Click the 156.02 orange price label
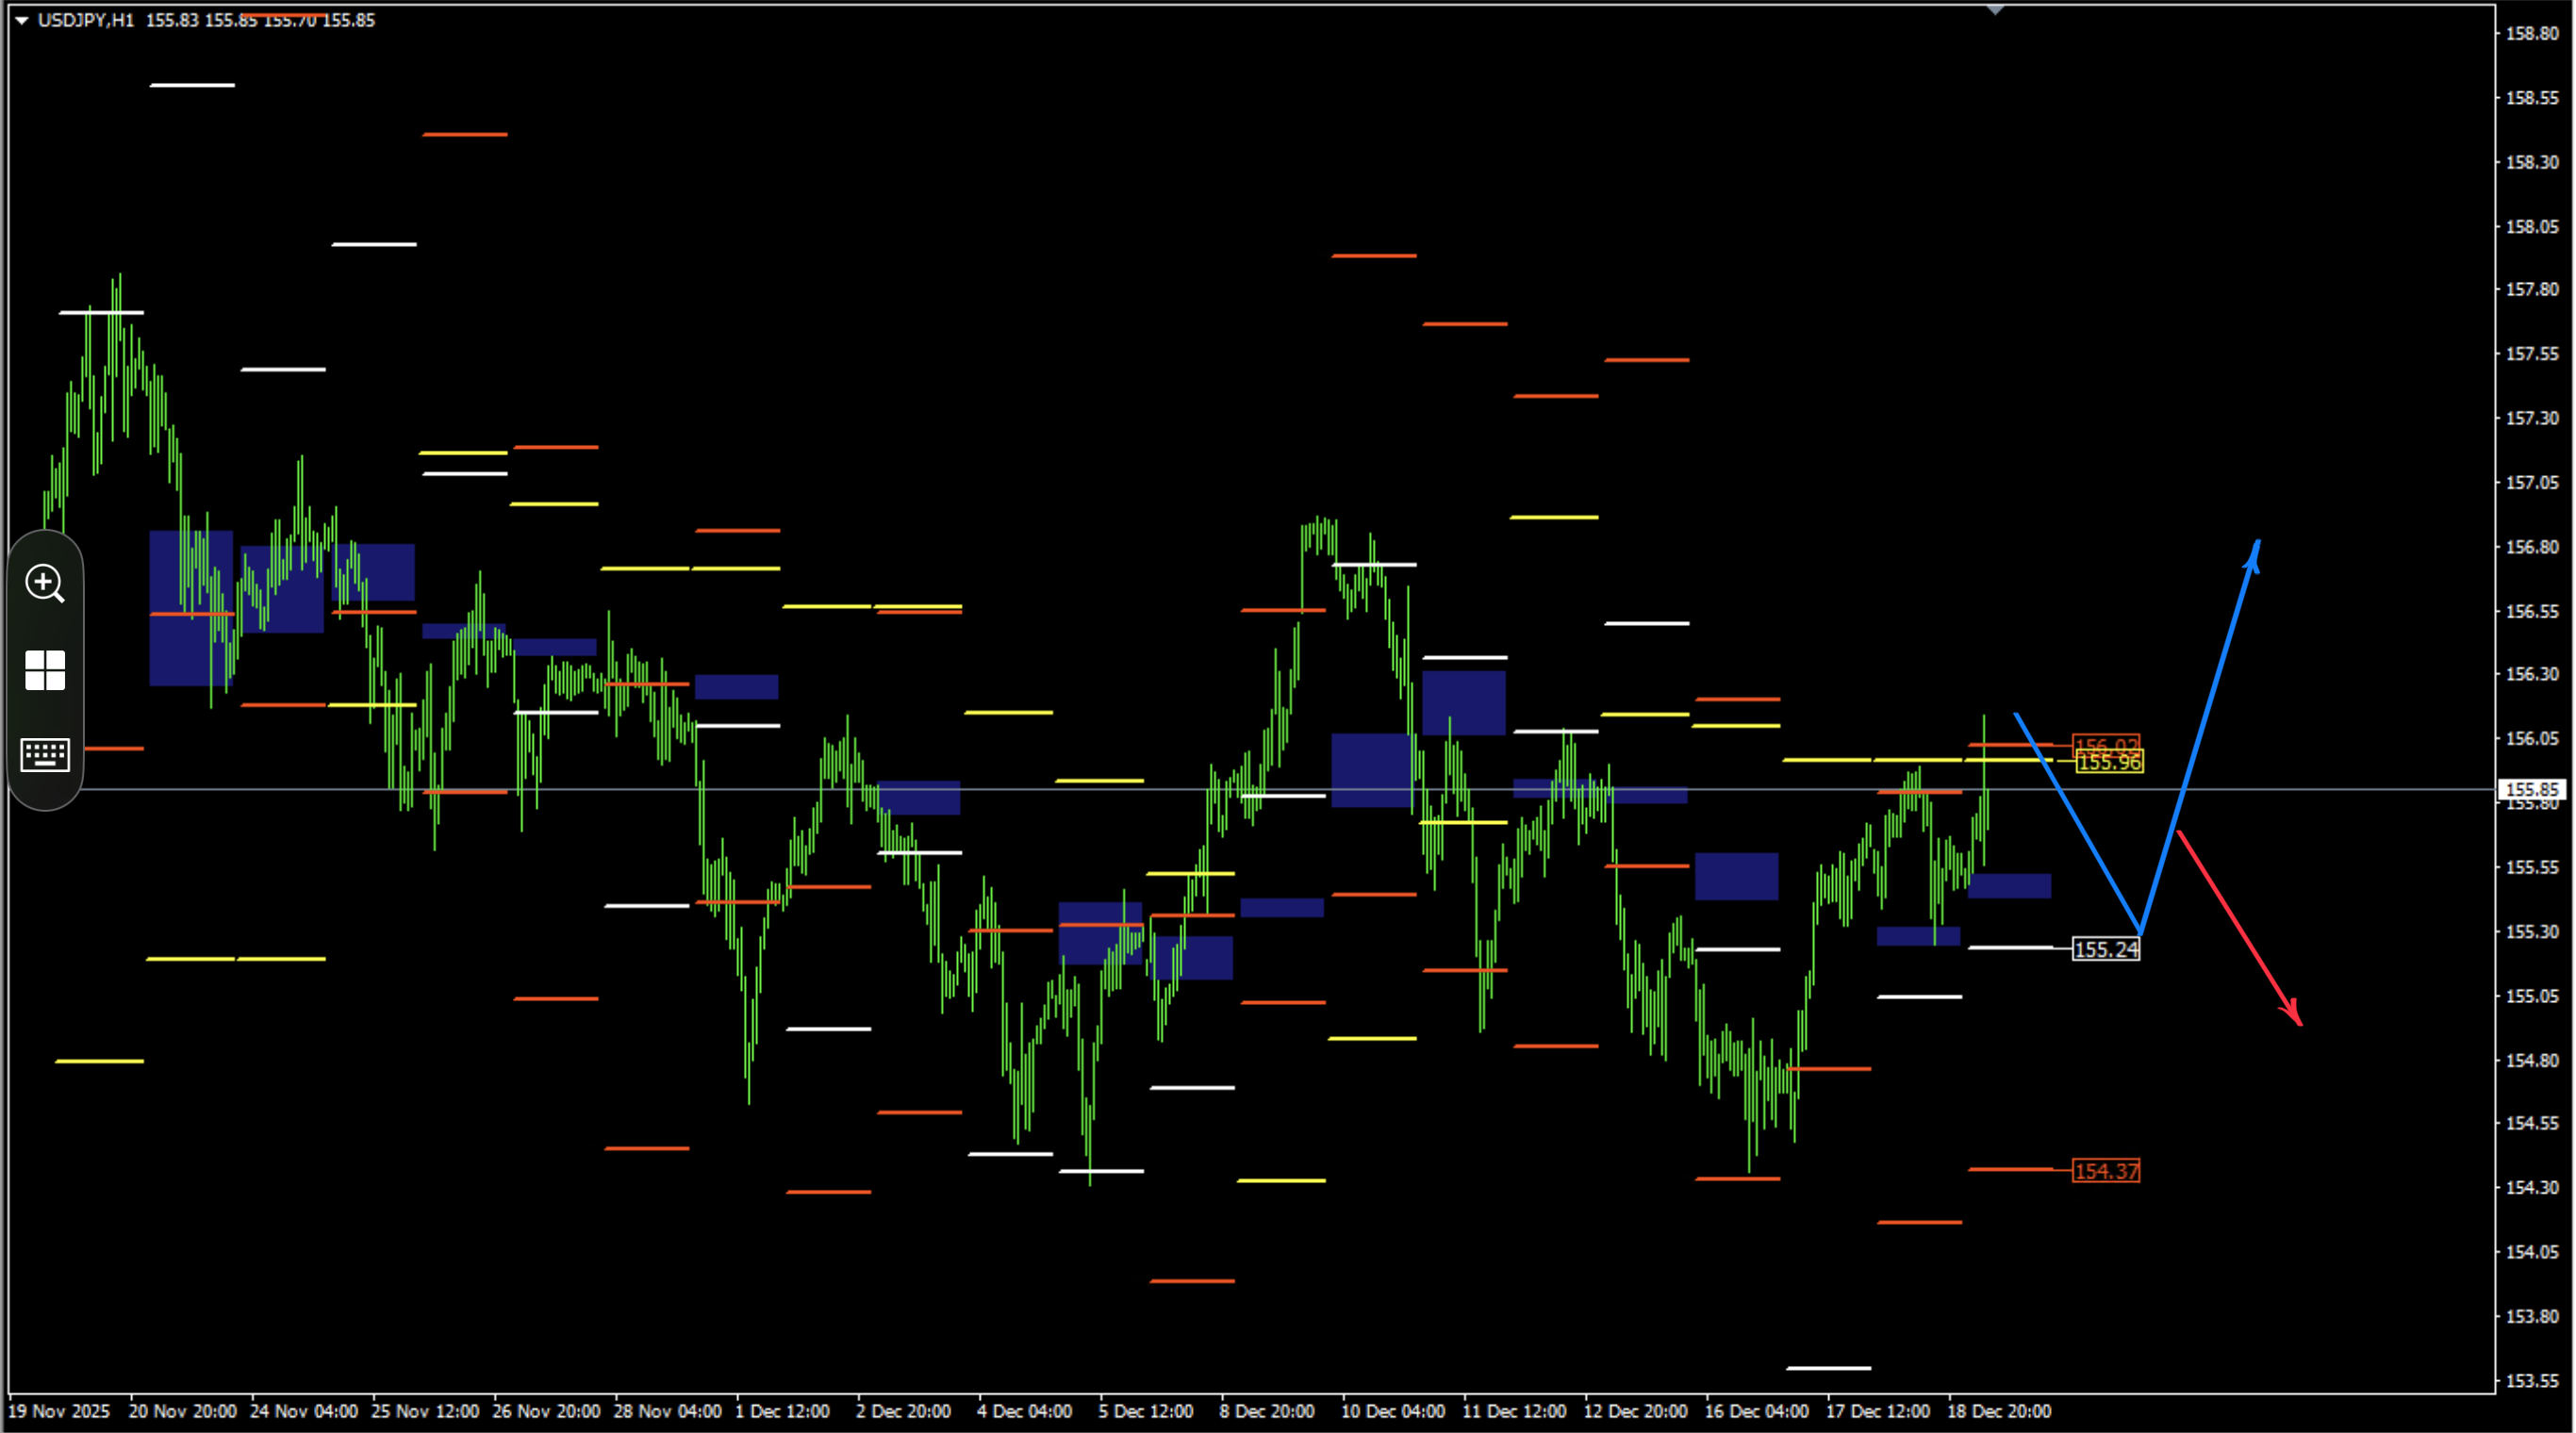2576x1433 pixels. (x=2106, y=744)
